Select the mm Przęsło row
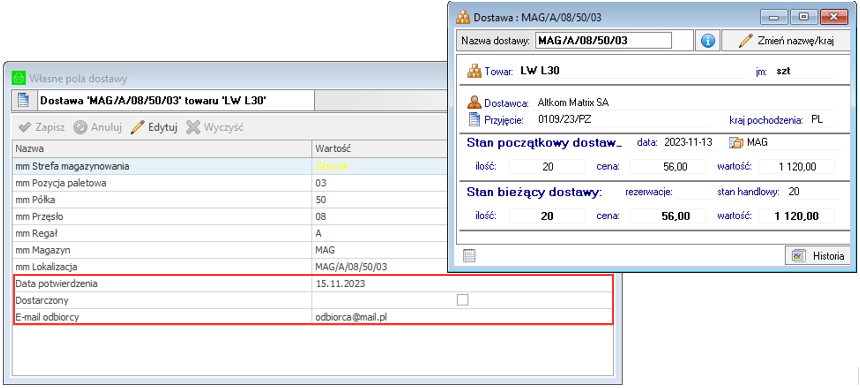Image resolution: width=860 pixels, height=388 pixels. click(x=230, y=216)
